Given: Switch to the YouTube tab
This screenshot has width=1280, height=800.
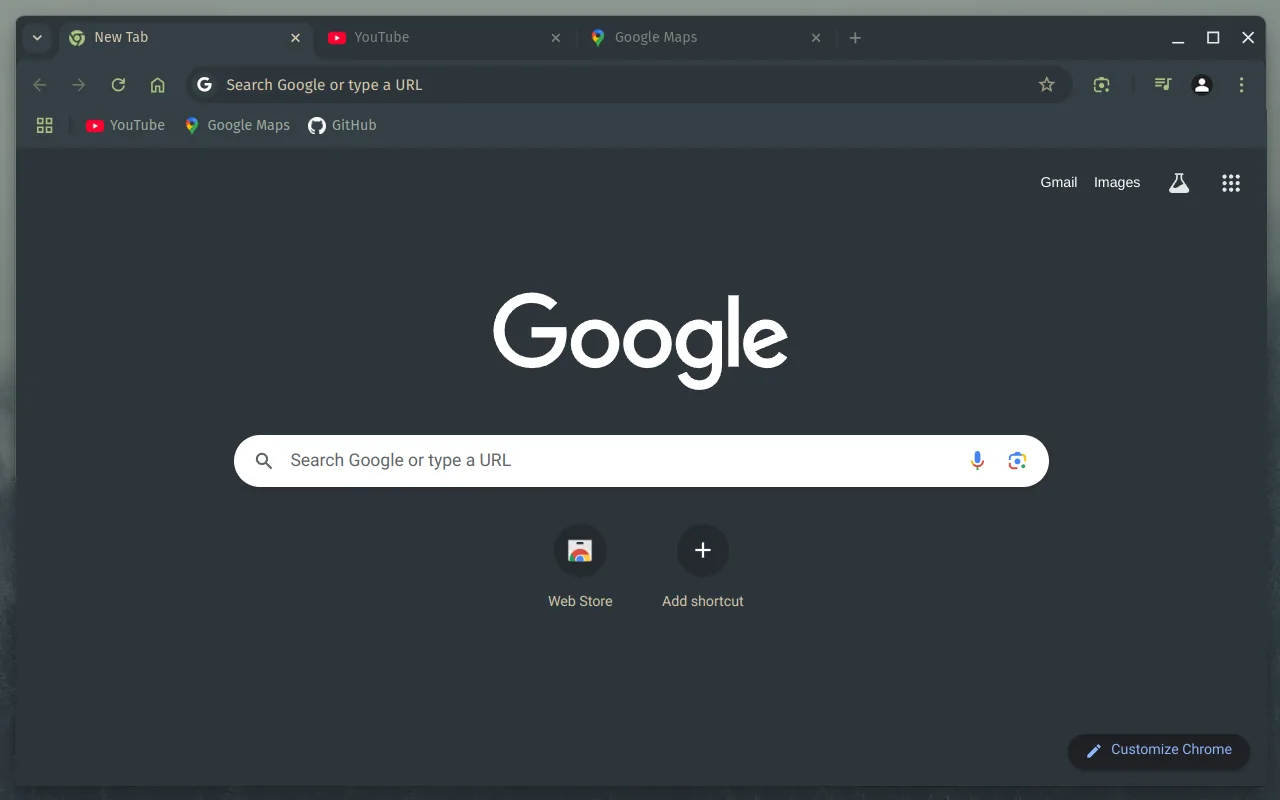Looking at the screenshot, I should pos(445,38).
